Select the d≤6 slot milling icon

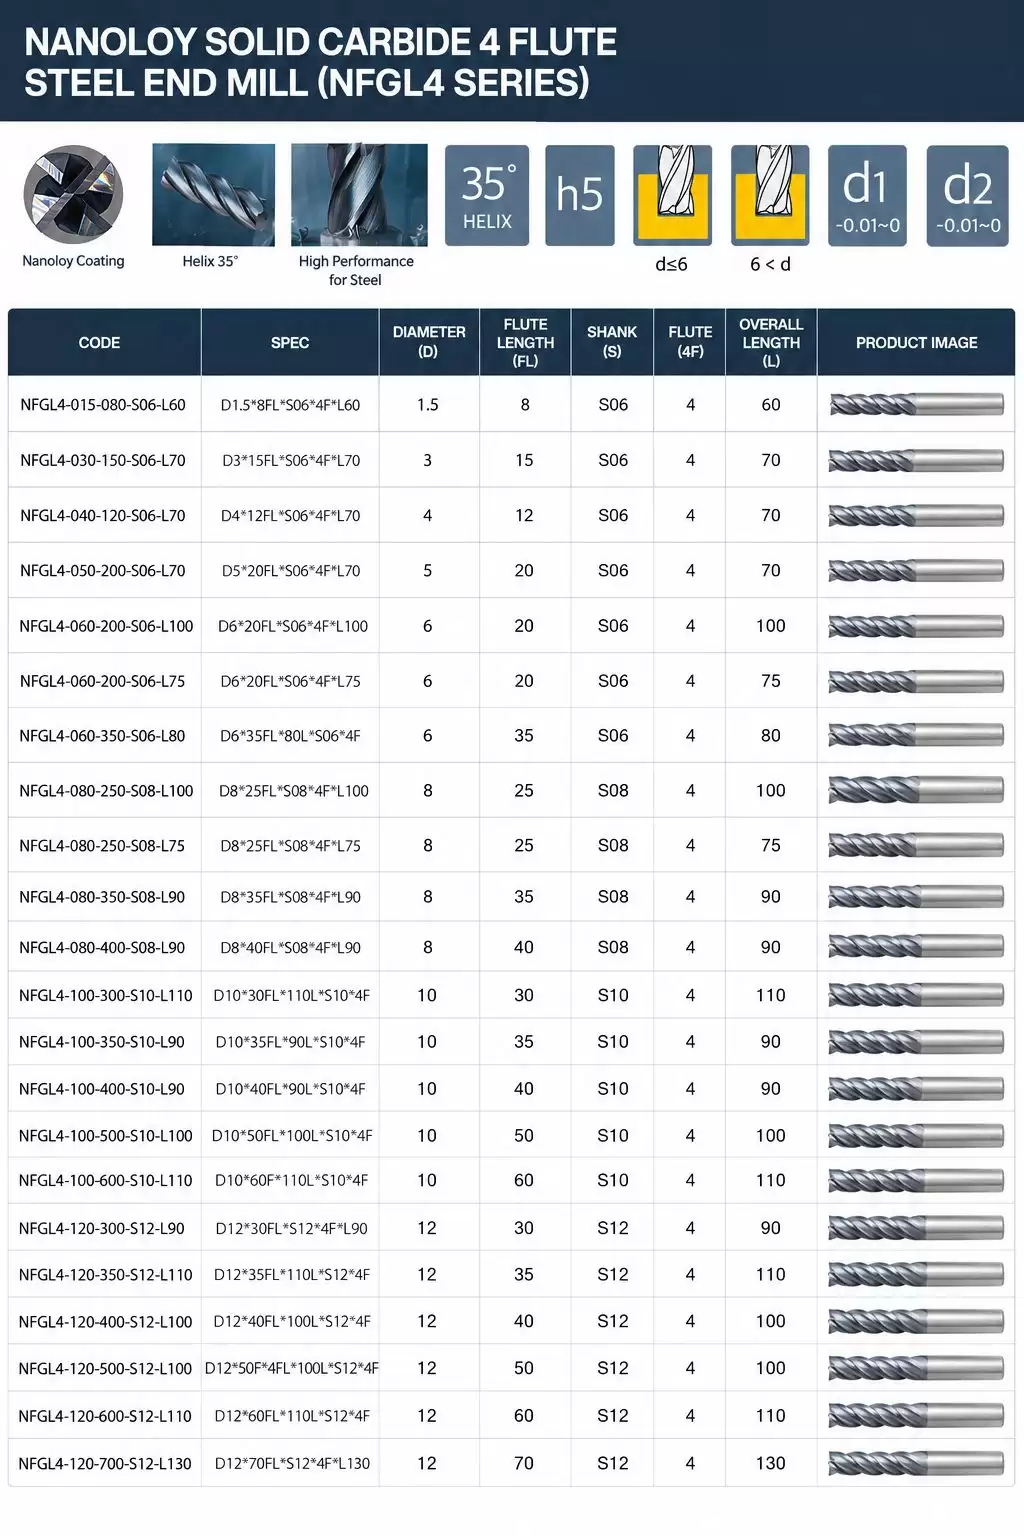point(672,196)
